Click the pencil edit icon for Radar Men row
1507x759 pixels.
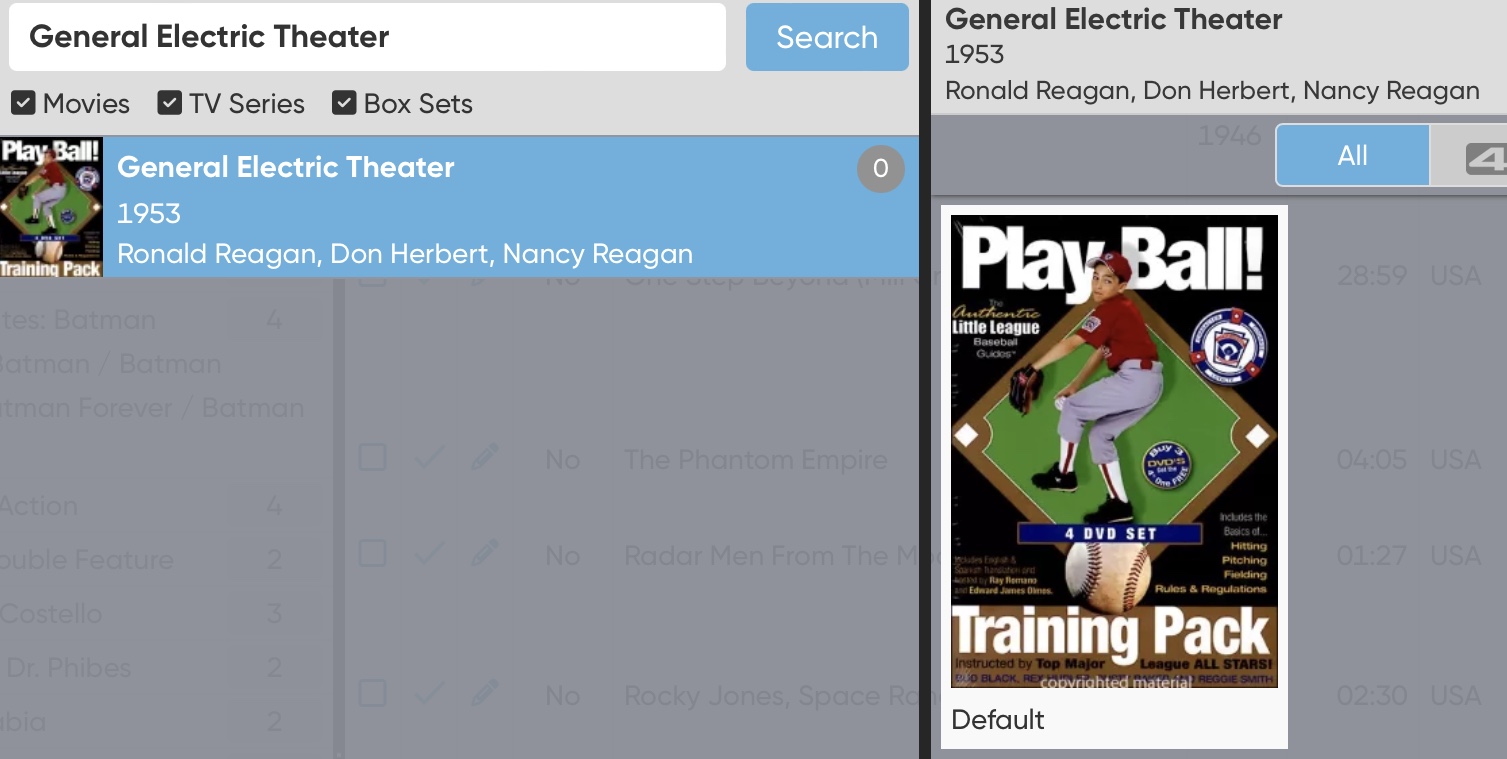[x=485, y=552]
